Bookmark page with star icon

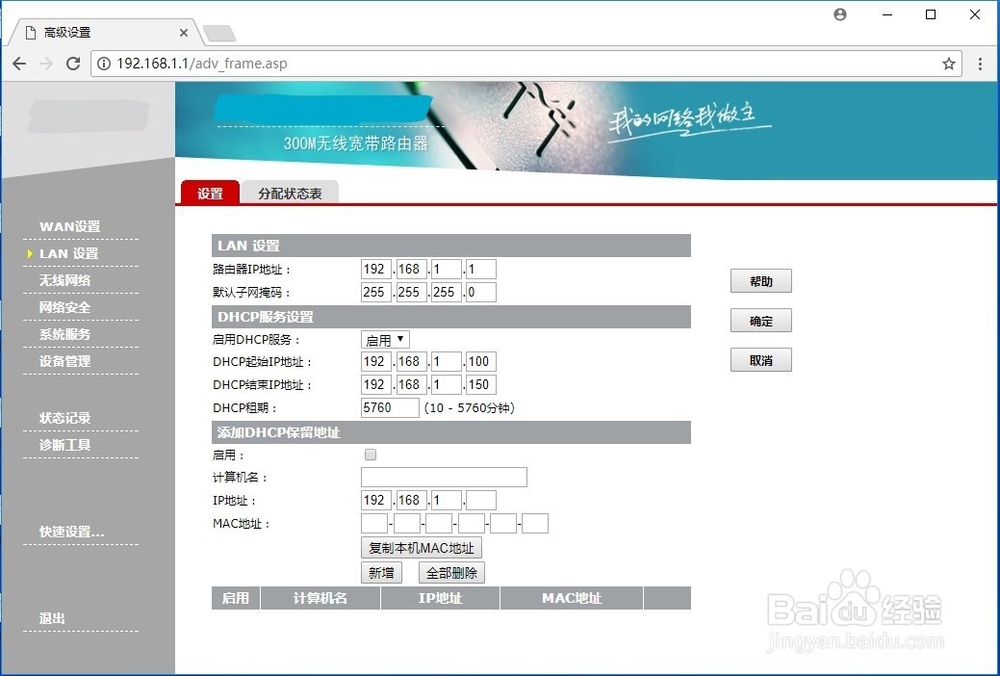[949, 63]
